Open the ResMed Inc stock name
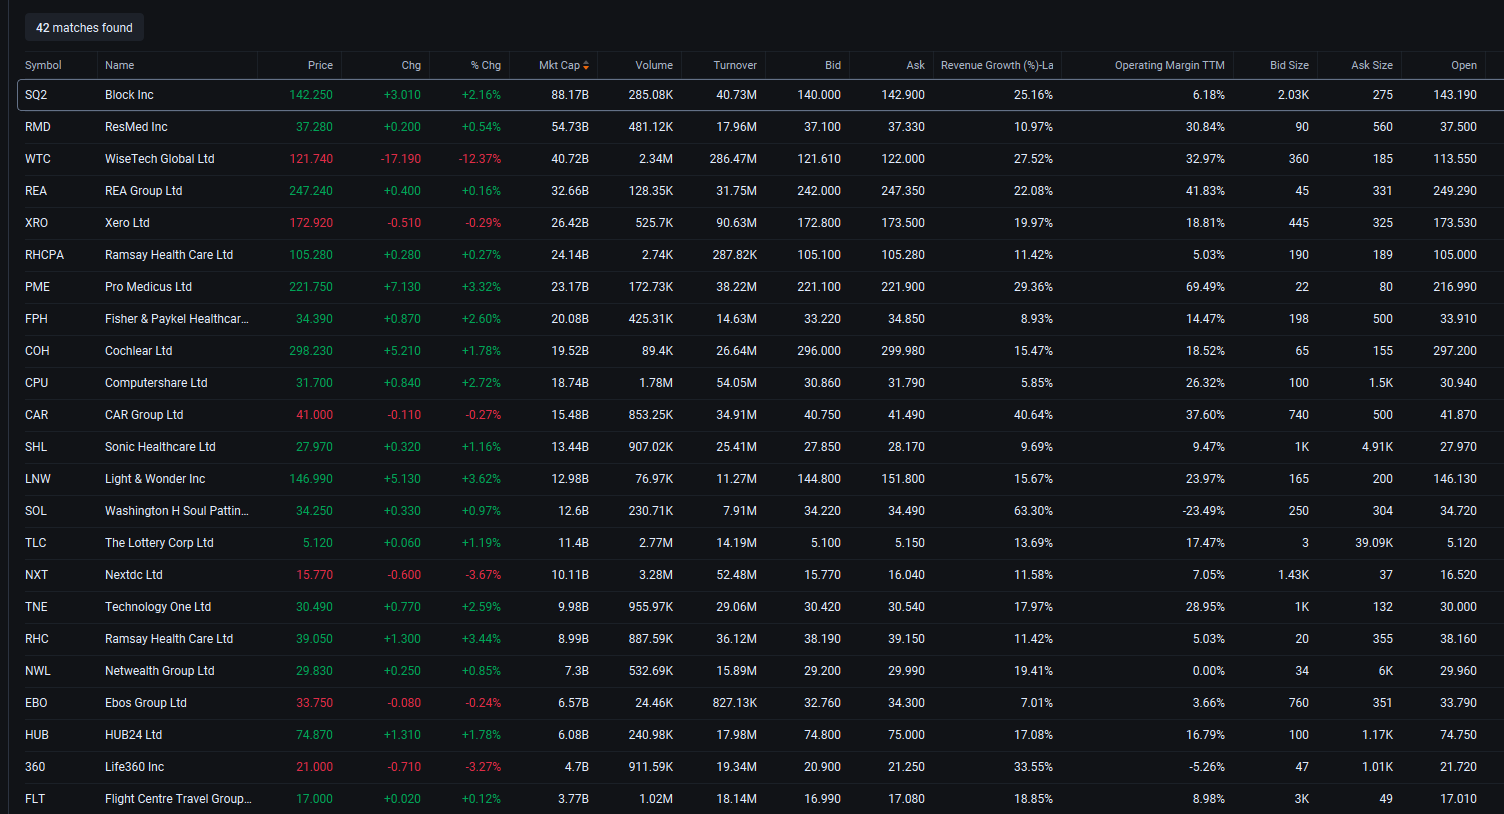 (136, 127)
